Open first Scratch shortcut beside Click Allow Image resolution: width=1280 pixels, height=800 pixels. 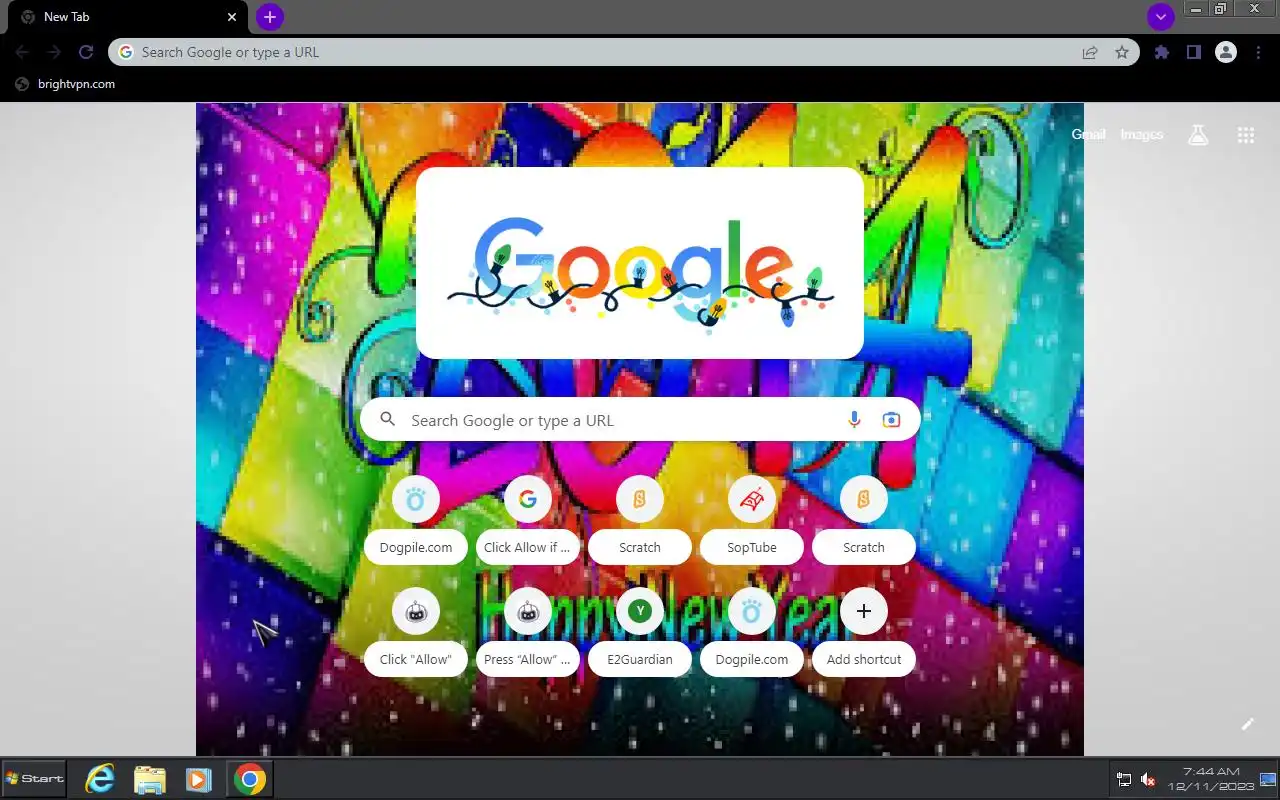pyautogui.click(x=640, y=520)
